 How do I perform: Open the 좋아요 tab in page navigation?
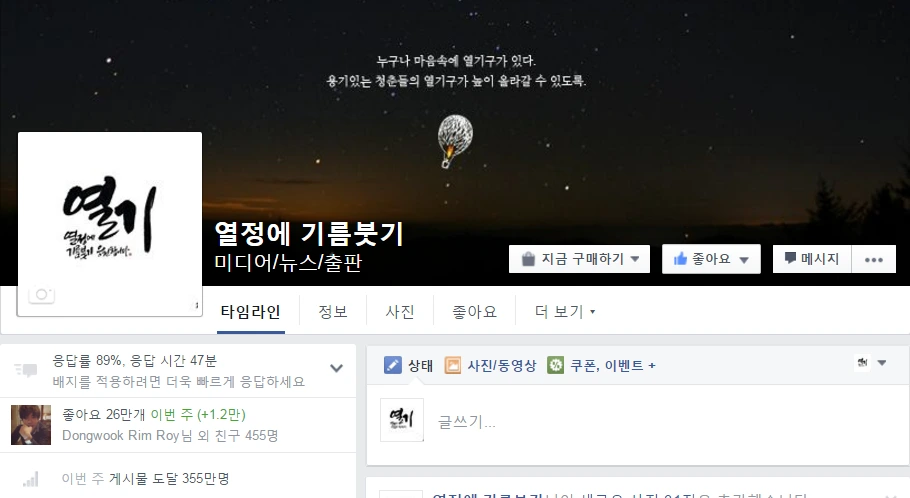[x=474, y=312]
